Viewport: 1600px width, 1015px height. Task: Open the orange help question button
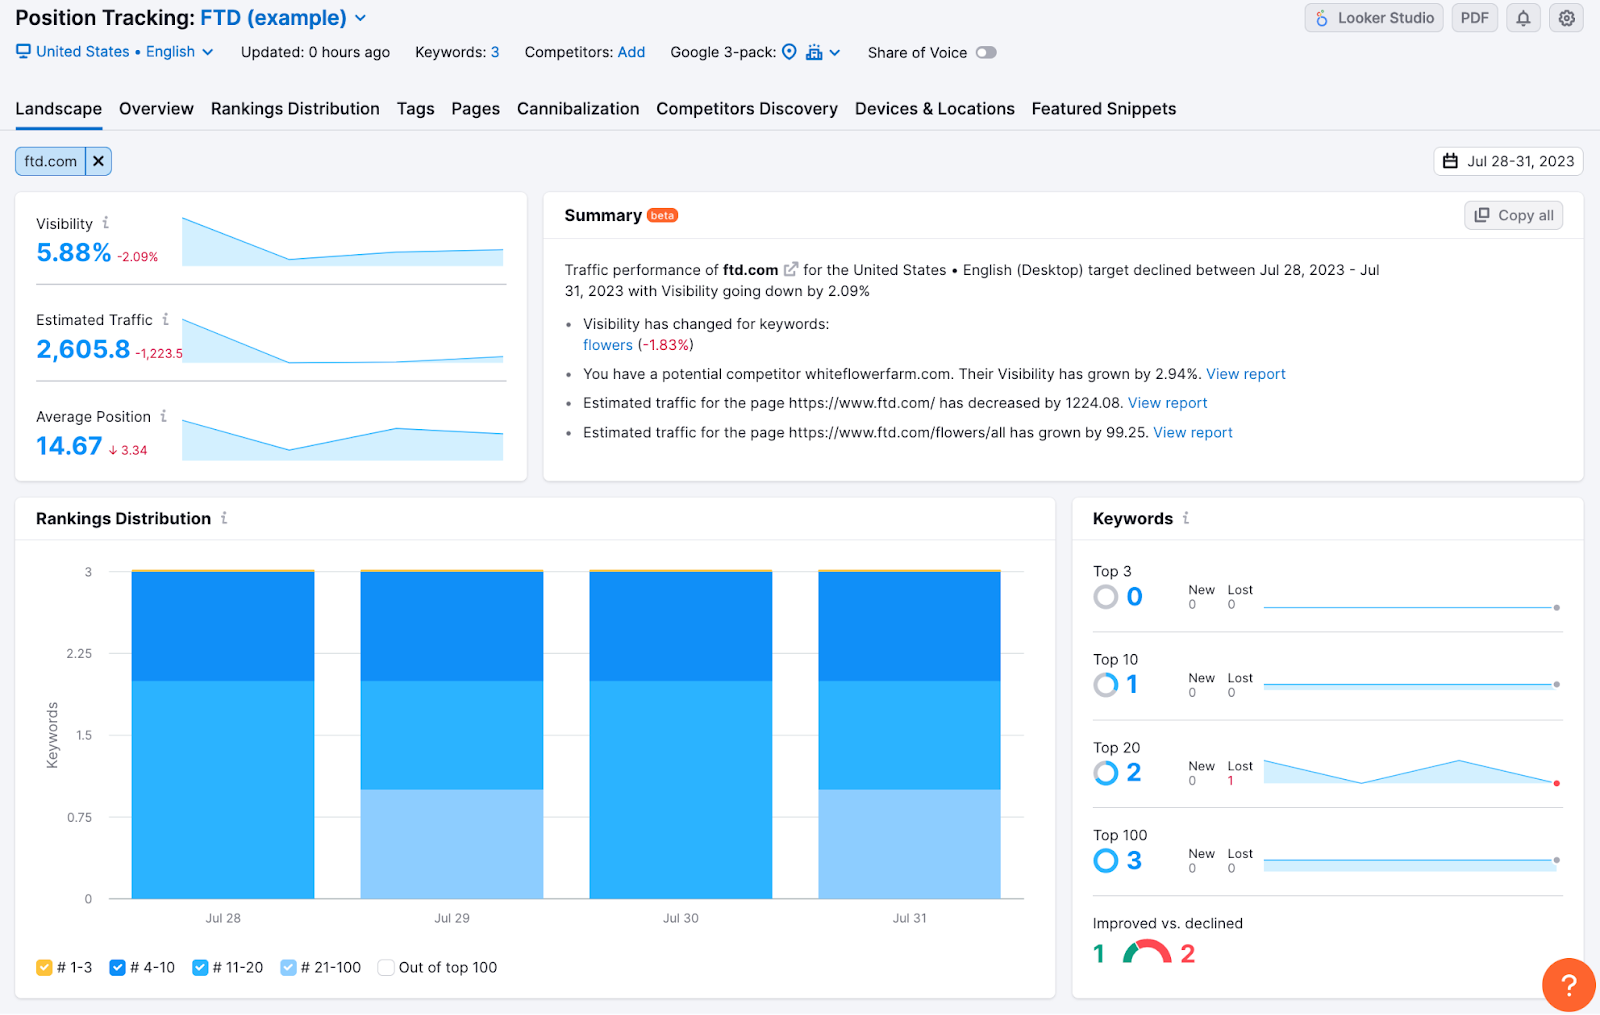coord(1569,985)
